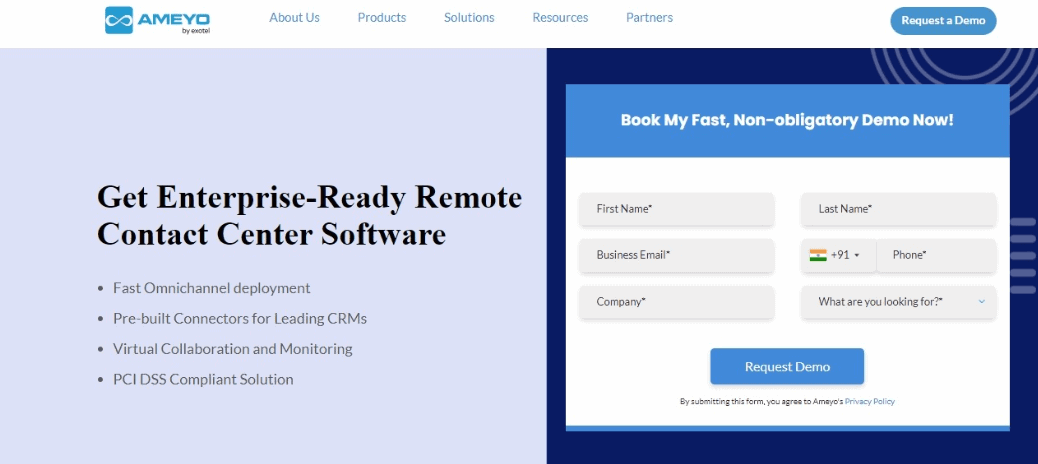Open the Solutions menu

pos(469,18)
